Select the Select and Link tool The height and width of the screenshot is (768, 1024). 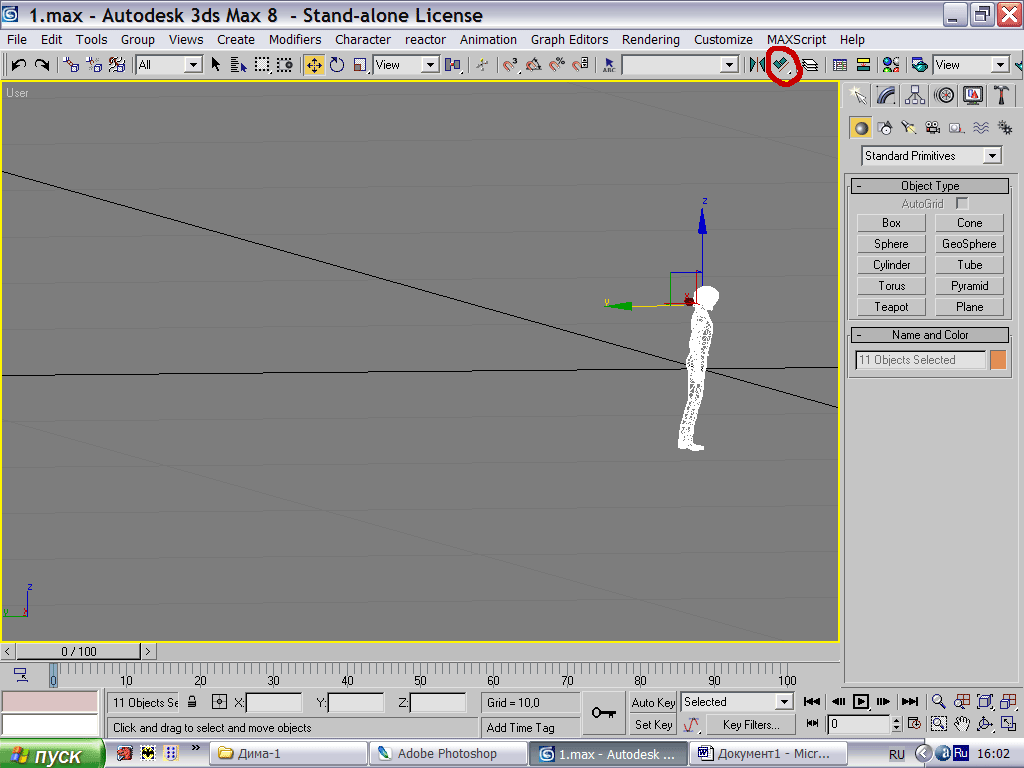coord(71,65)
